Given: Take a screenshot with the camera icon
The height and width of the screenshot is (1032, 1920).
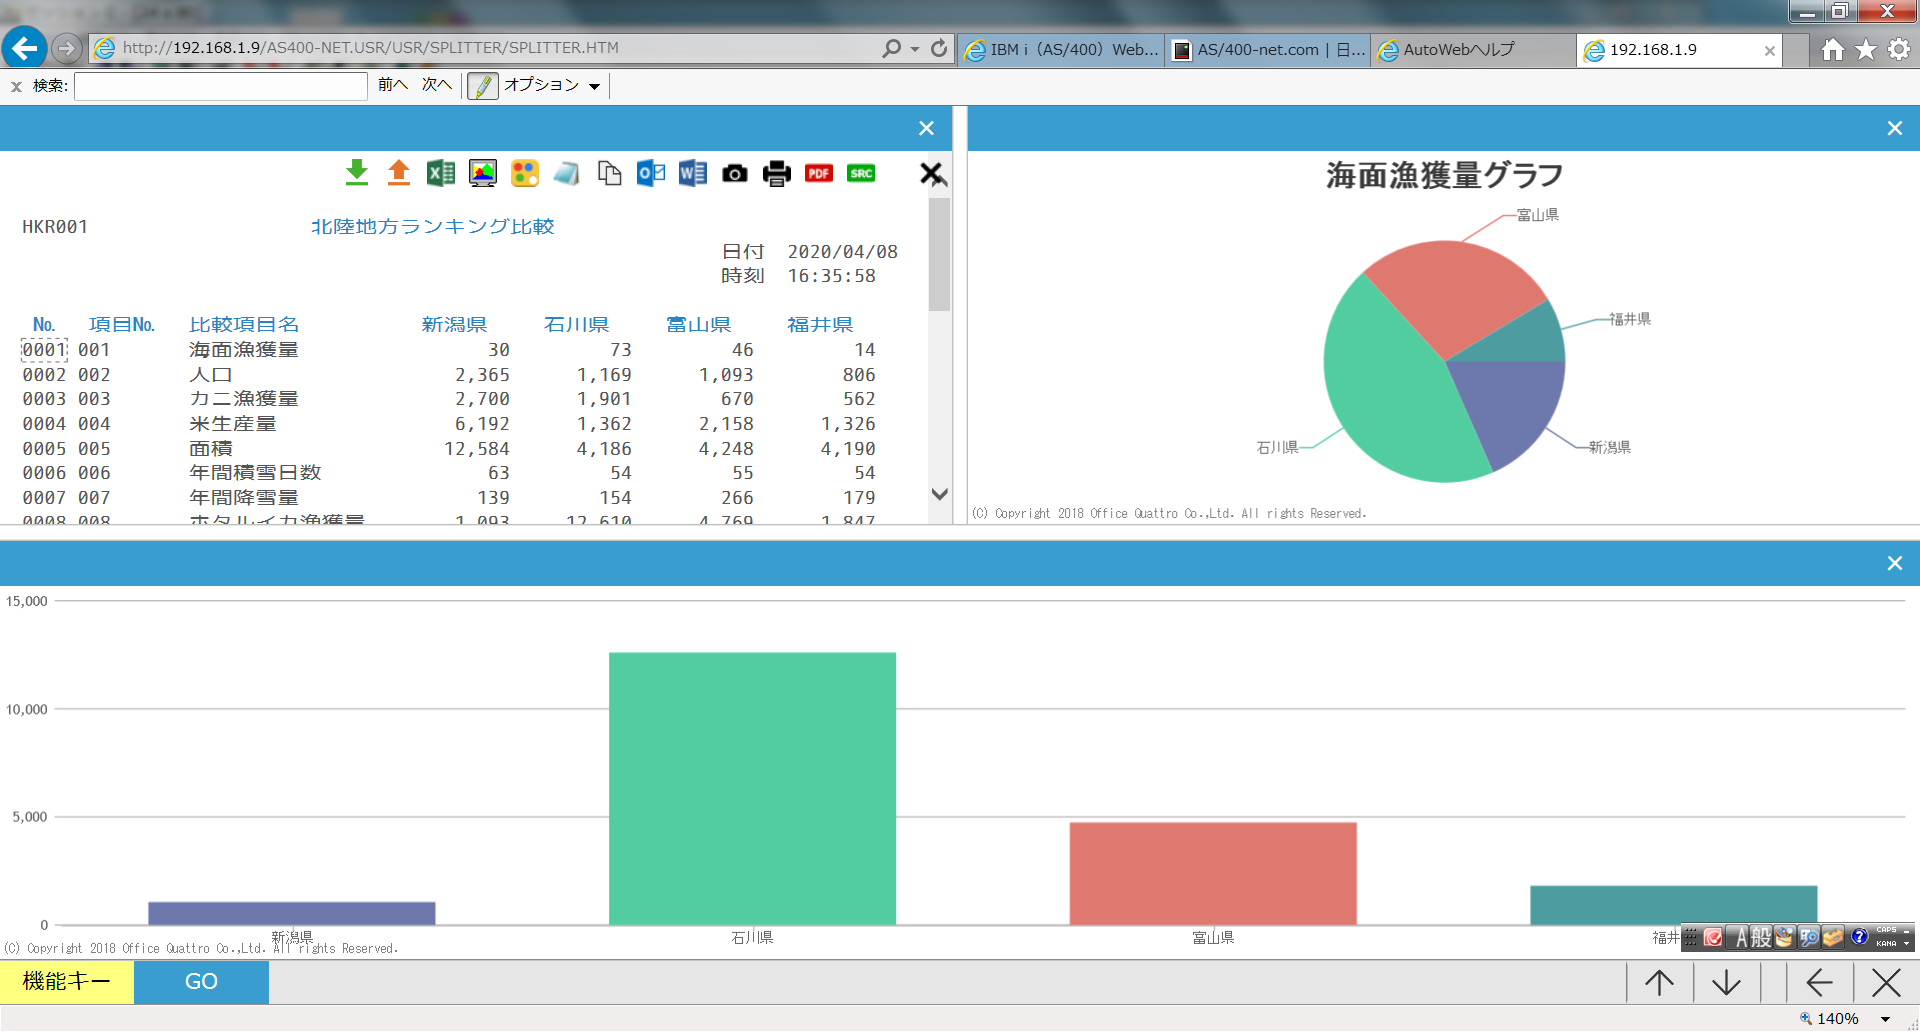Looking at the screenshot, I should point(735,174).
